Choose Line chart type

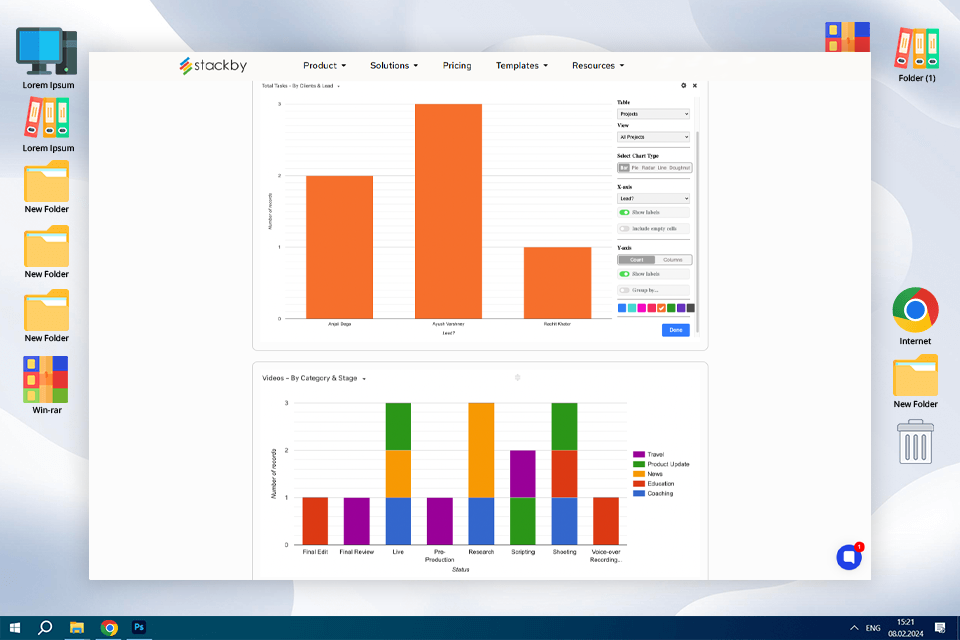pos(662,168)
